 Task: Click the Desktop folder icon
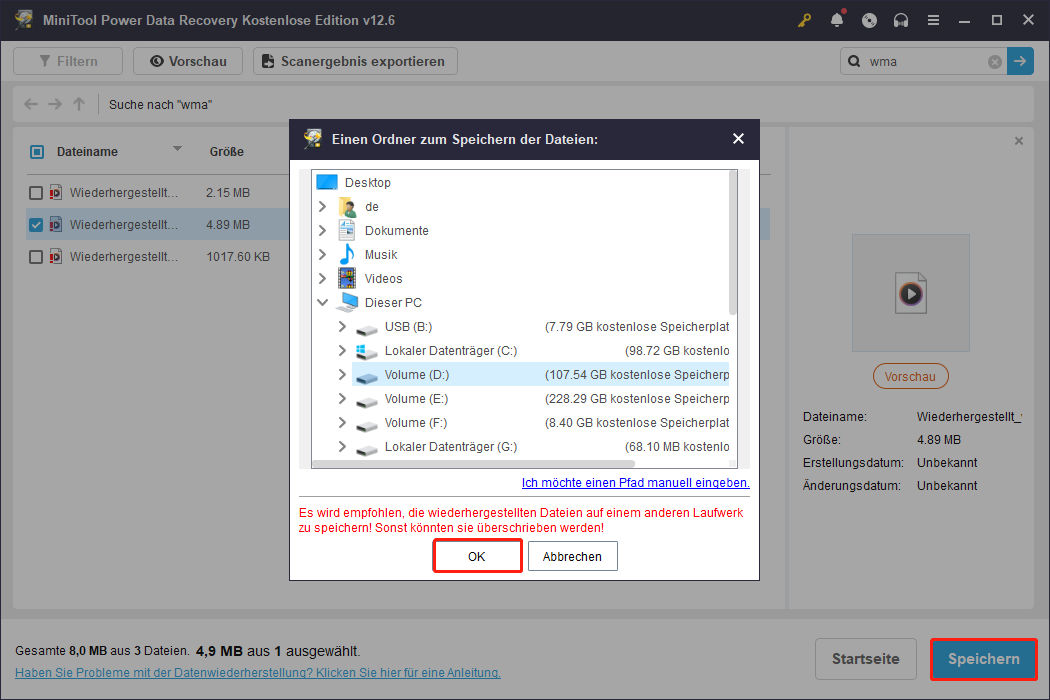327,182
